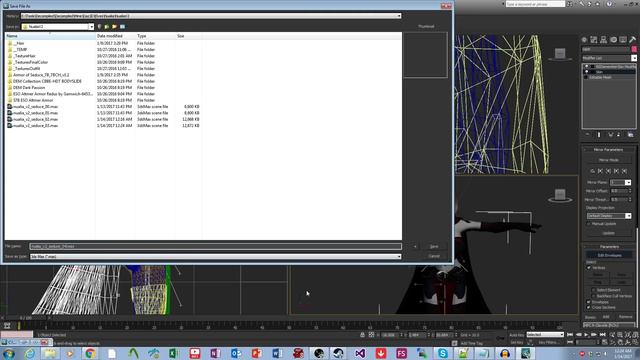Click Remove Modifier from stack icon
Screen dimensions: 640x360
(x=618, y=135)
